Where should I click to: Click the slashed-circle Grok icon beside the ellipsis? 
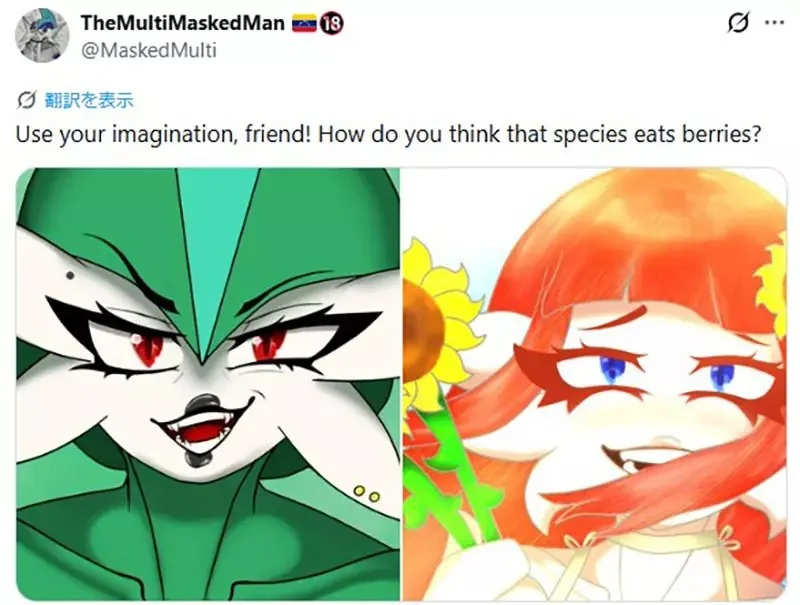(738, 22)
